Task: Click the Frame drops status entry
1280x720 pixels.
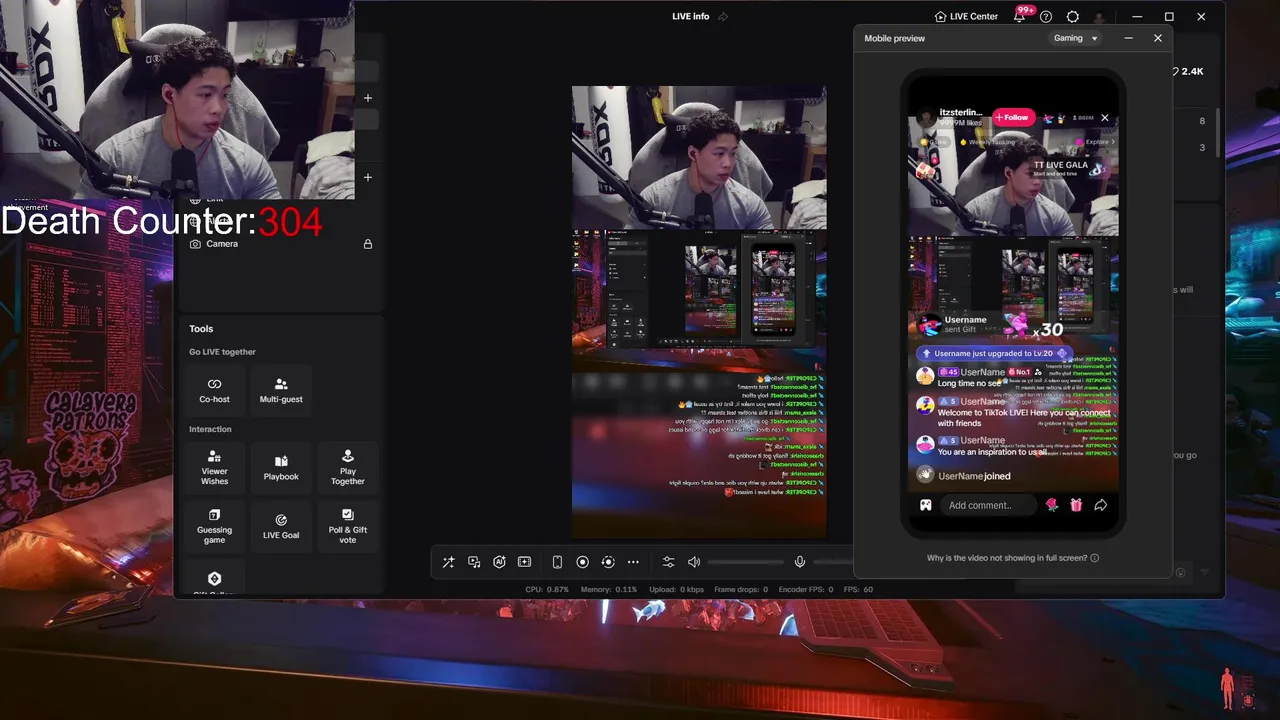Action: (x=741, y=590)
